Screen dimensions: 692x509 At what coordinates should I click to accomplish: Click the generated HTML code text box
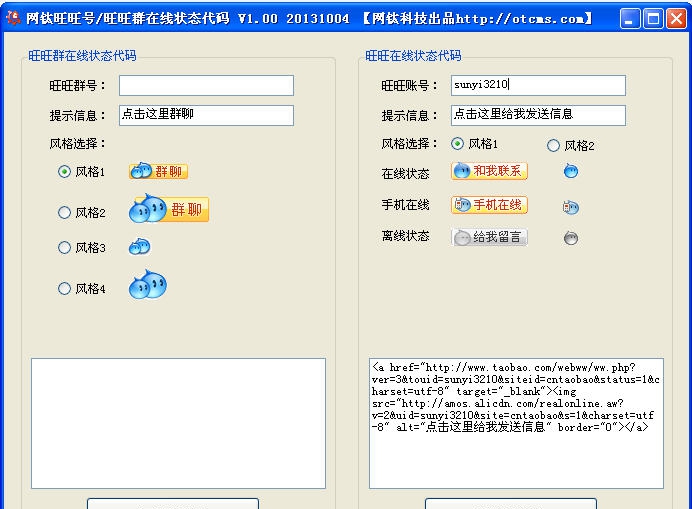[x=516, y=423]
